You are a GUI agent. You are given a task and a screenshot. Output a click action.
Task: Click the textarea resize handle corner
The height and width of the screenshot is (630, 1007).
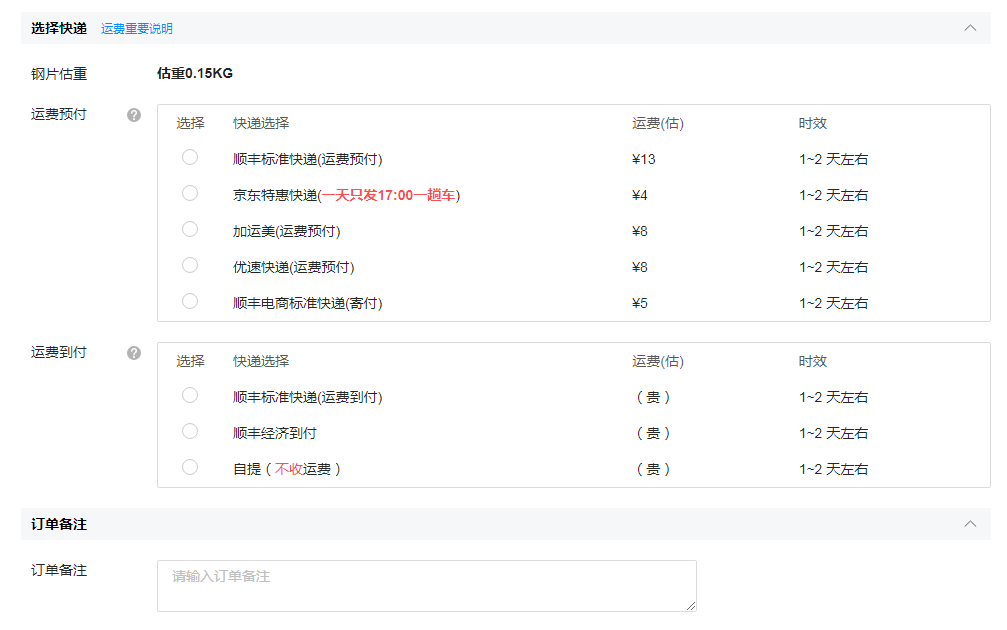click(691, 606)
